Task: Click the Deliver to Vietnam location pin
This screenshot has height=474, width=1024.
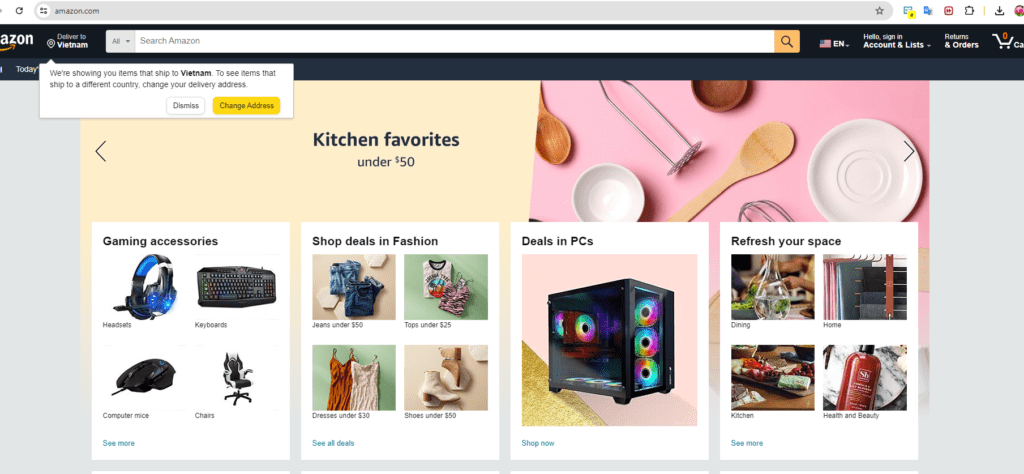Action: coord(51,43)
